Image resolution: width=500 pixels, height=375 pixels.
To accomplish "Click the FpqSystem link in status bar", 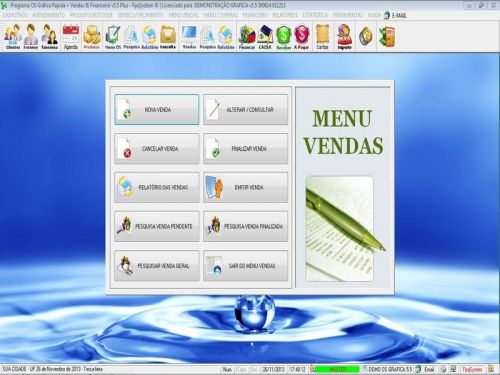I will pyautogui.click(x=473, y=369).
